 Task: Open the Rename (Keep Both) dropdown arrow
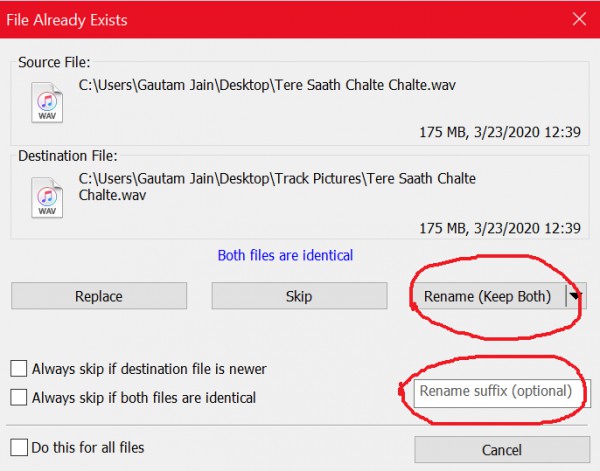(x=576, y=296)
